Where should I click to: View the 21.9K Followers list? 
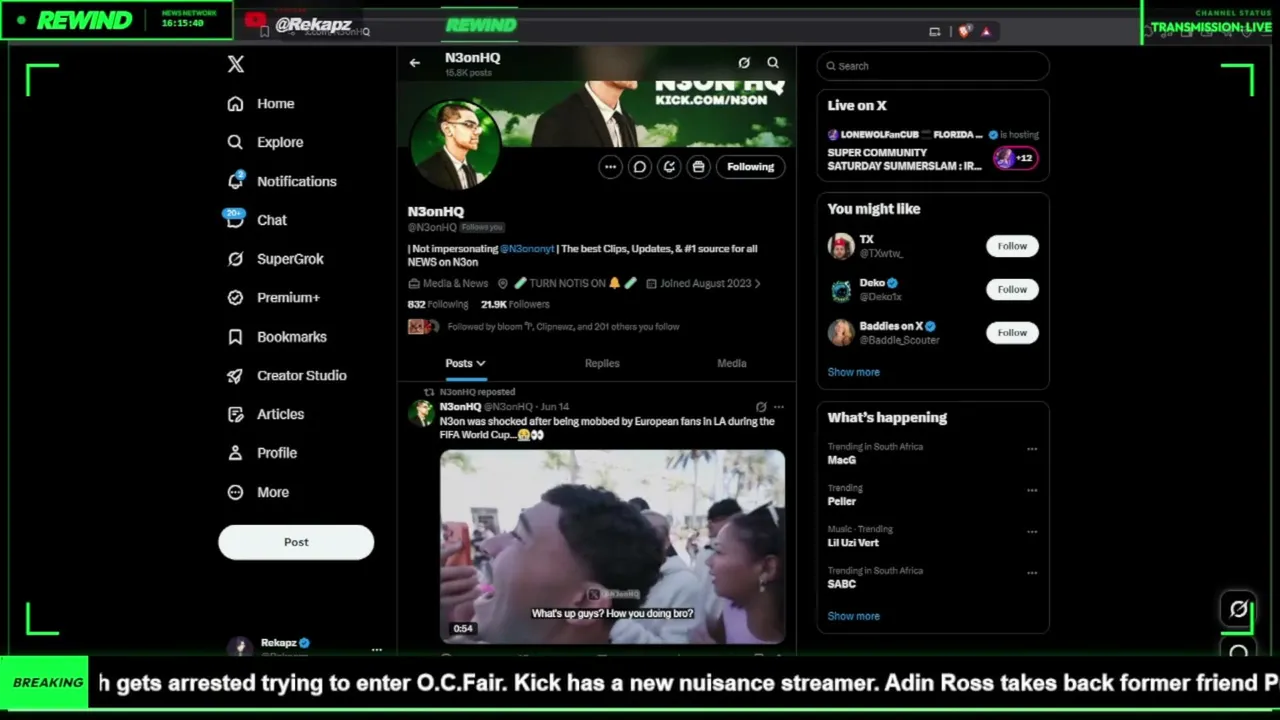(x=515, y=304)
